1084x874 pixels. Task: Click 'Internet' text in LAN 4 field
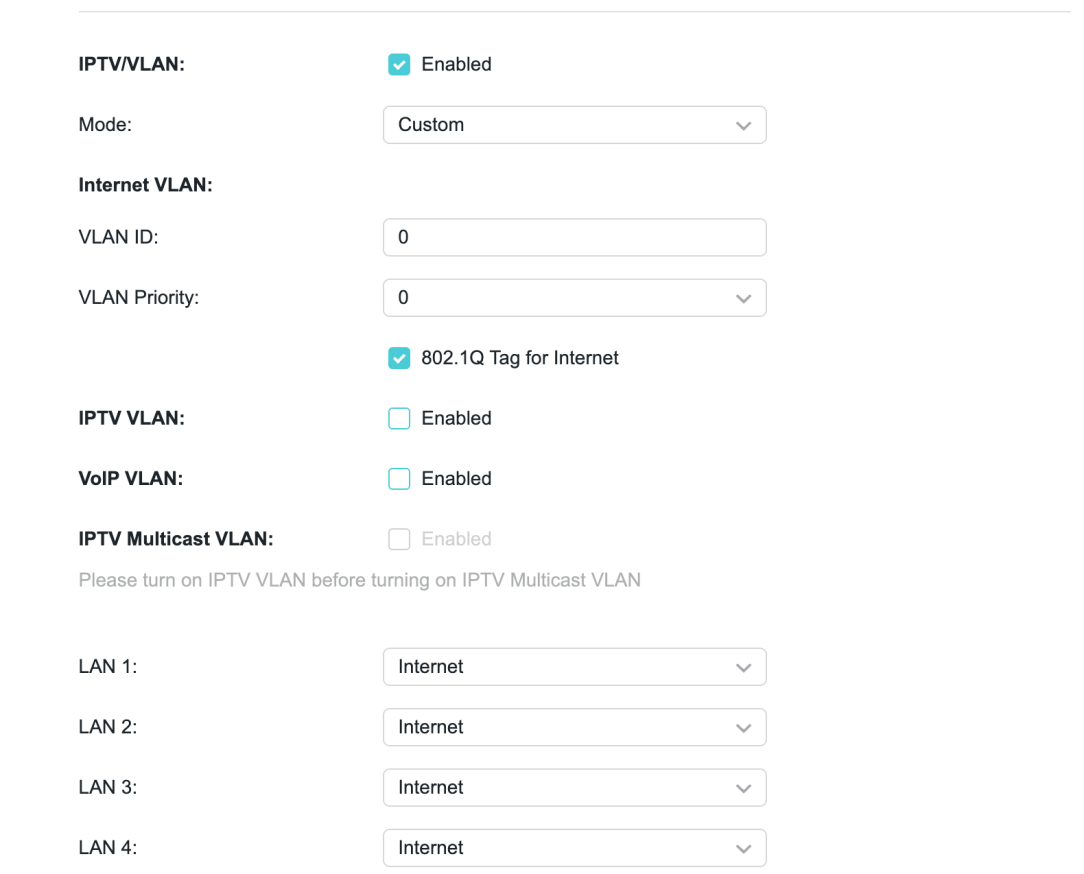[x=431, y=847]
